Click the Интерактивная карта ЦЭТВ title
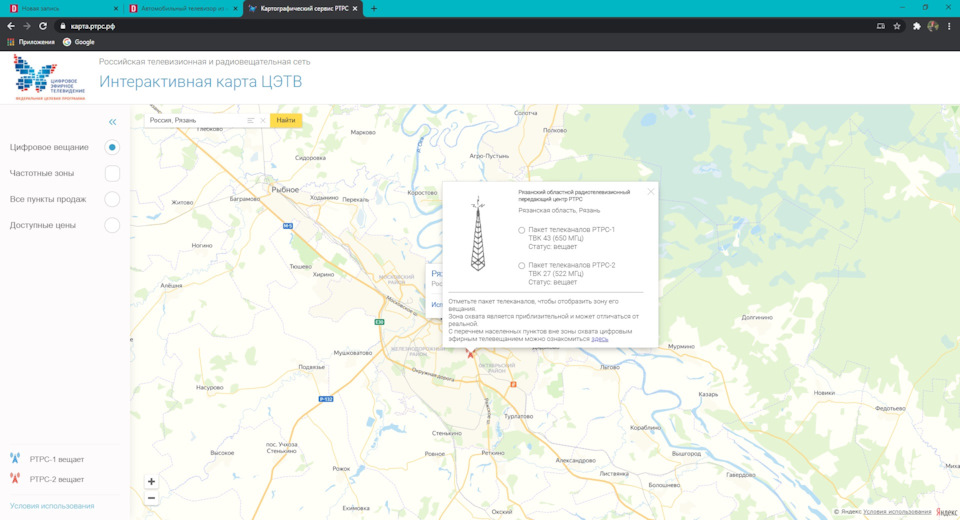 point(201,81)
